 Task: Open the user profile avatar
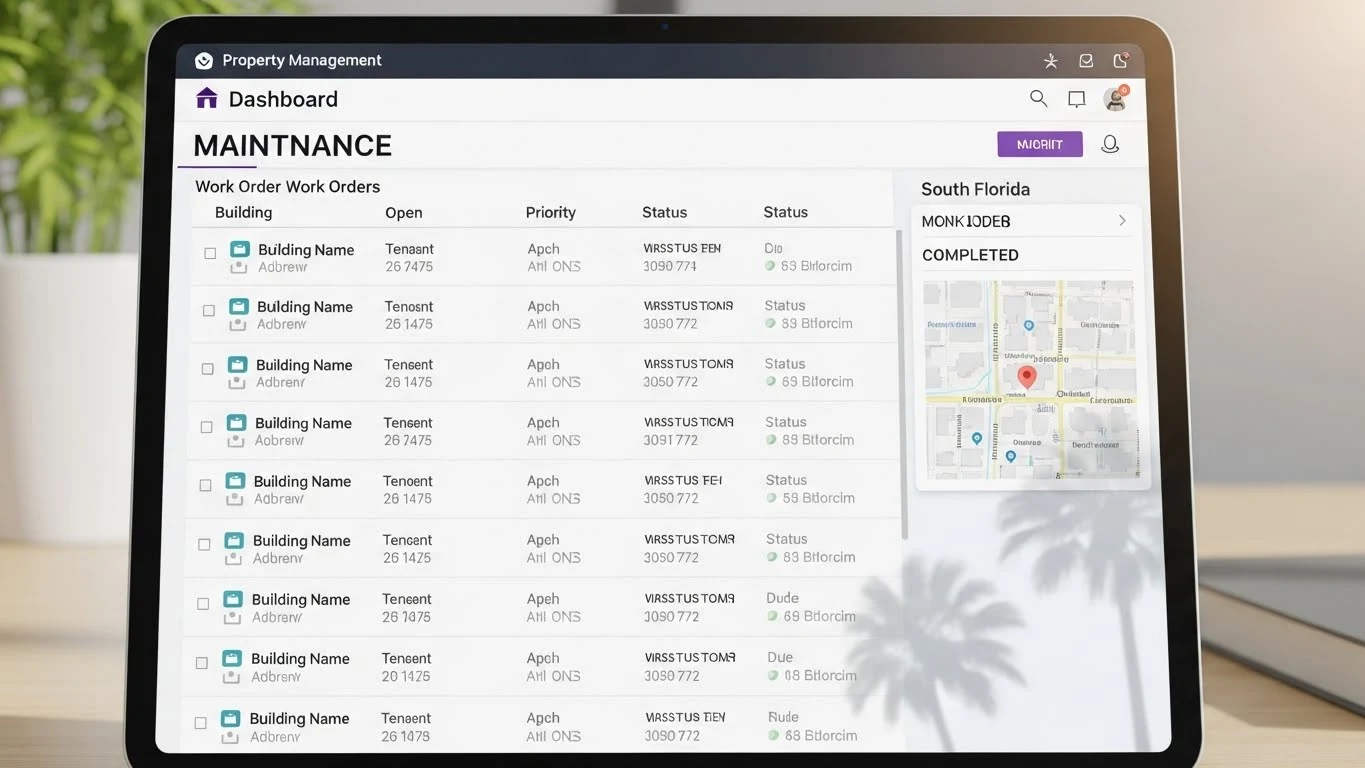[x=1114, y=98]
